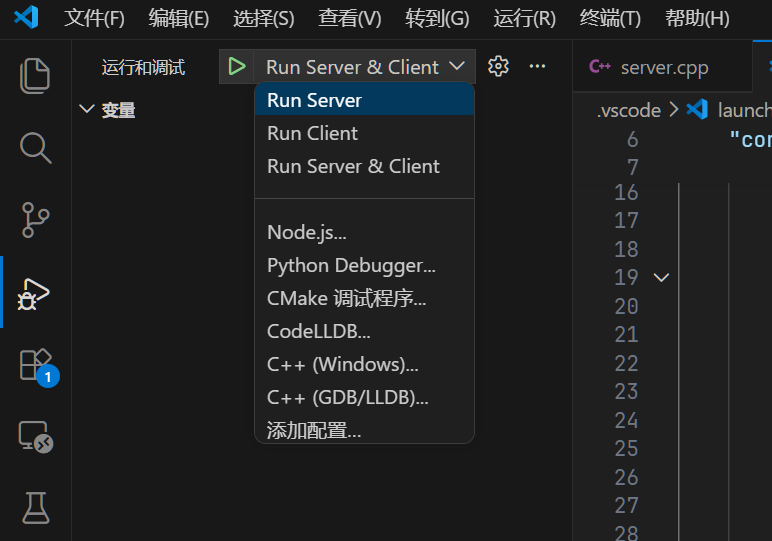Click the 变量 section header label
The height and width of the screenshot is (541, 772).
(x=118, y=109)
